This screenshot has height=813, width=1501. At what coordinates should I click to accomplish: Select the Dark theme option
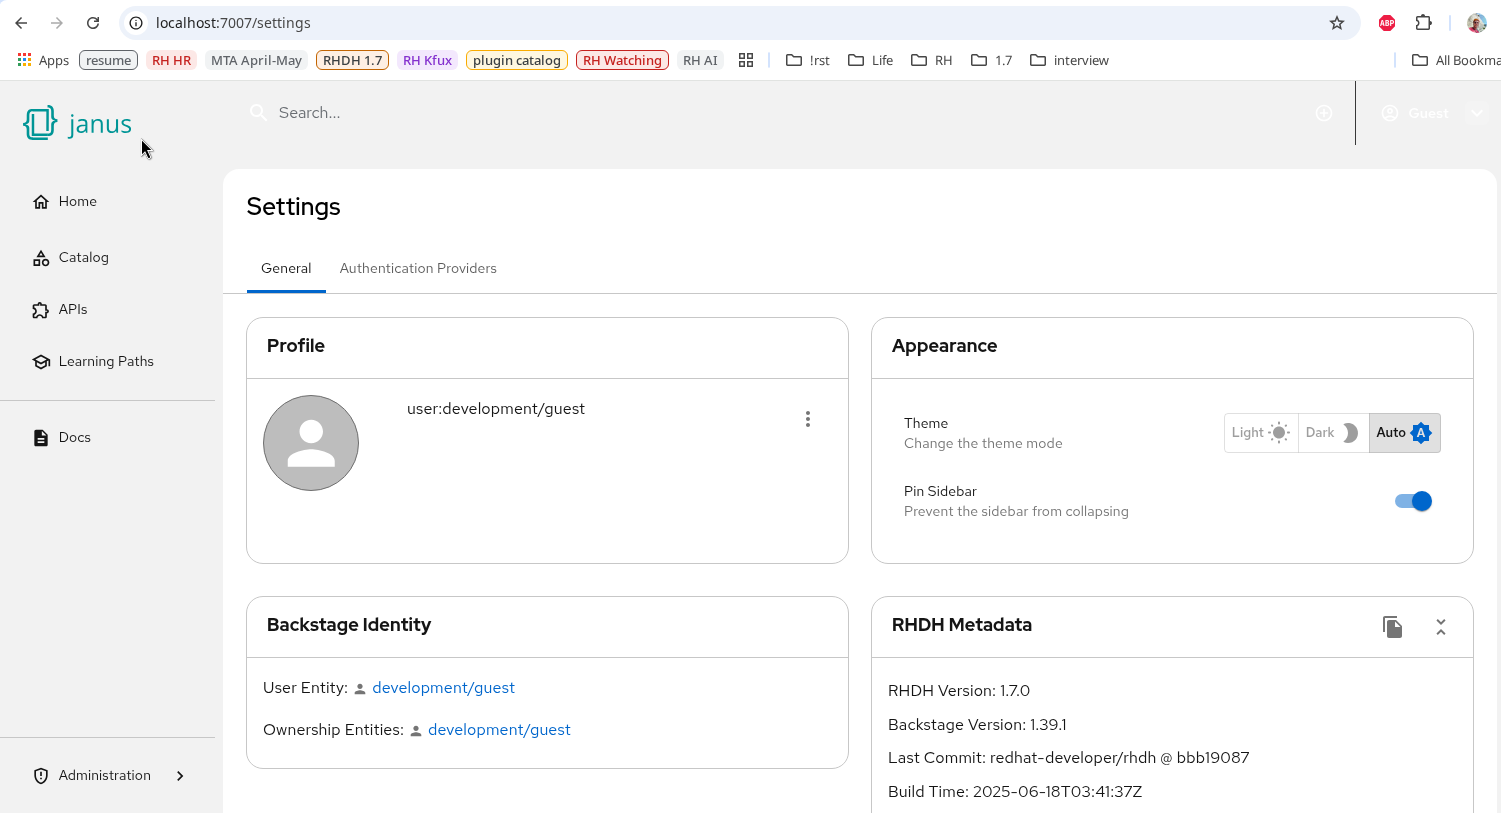[1332, 433]
